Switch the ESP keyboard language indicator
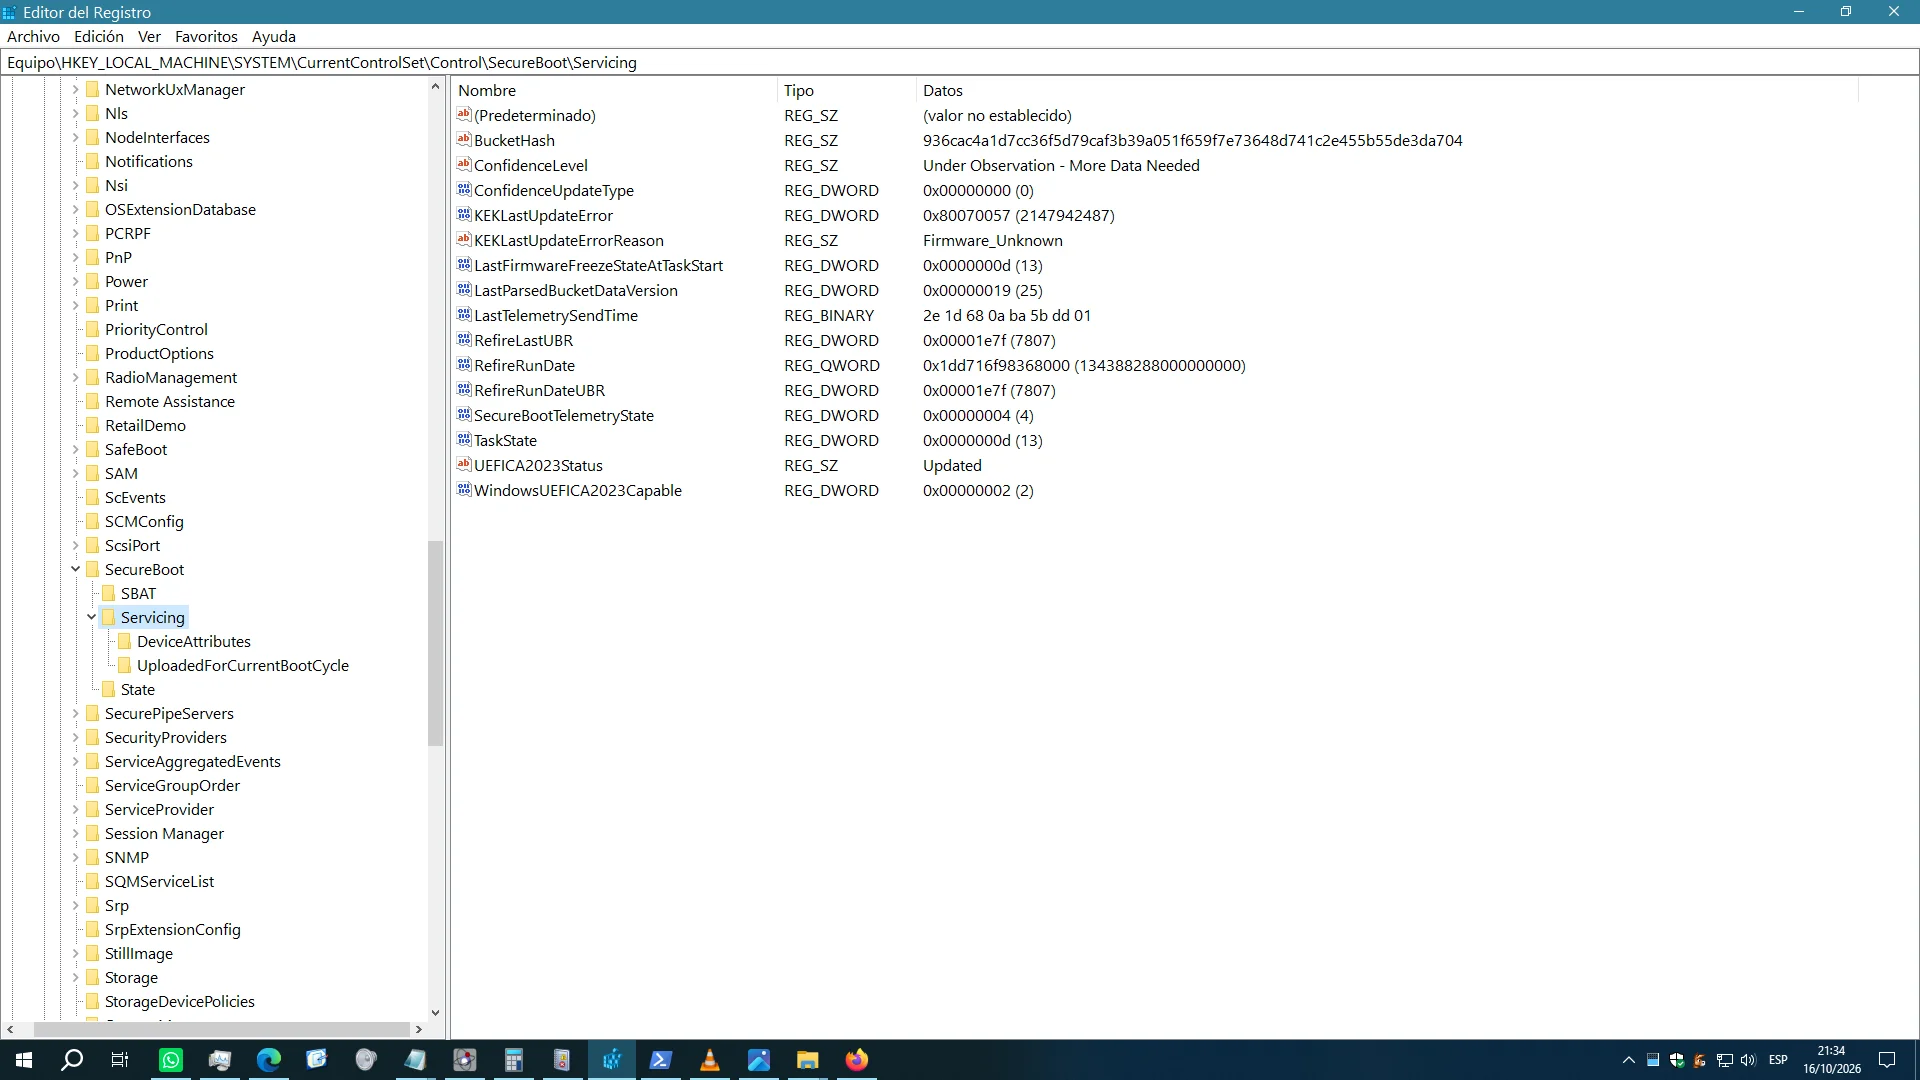Viewport: 1920px width, 1080px height. pyautogui.click(x=1778, y=1060)
